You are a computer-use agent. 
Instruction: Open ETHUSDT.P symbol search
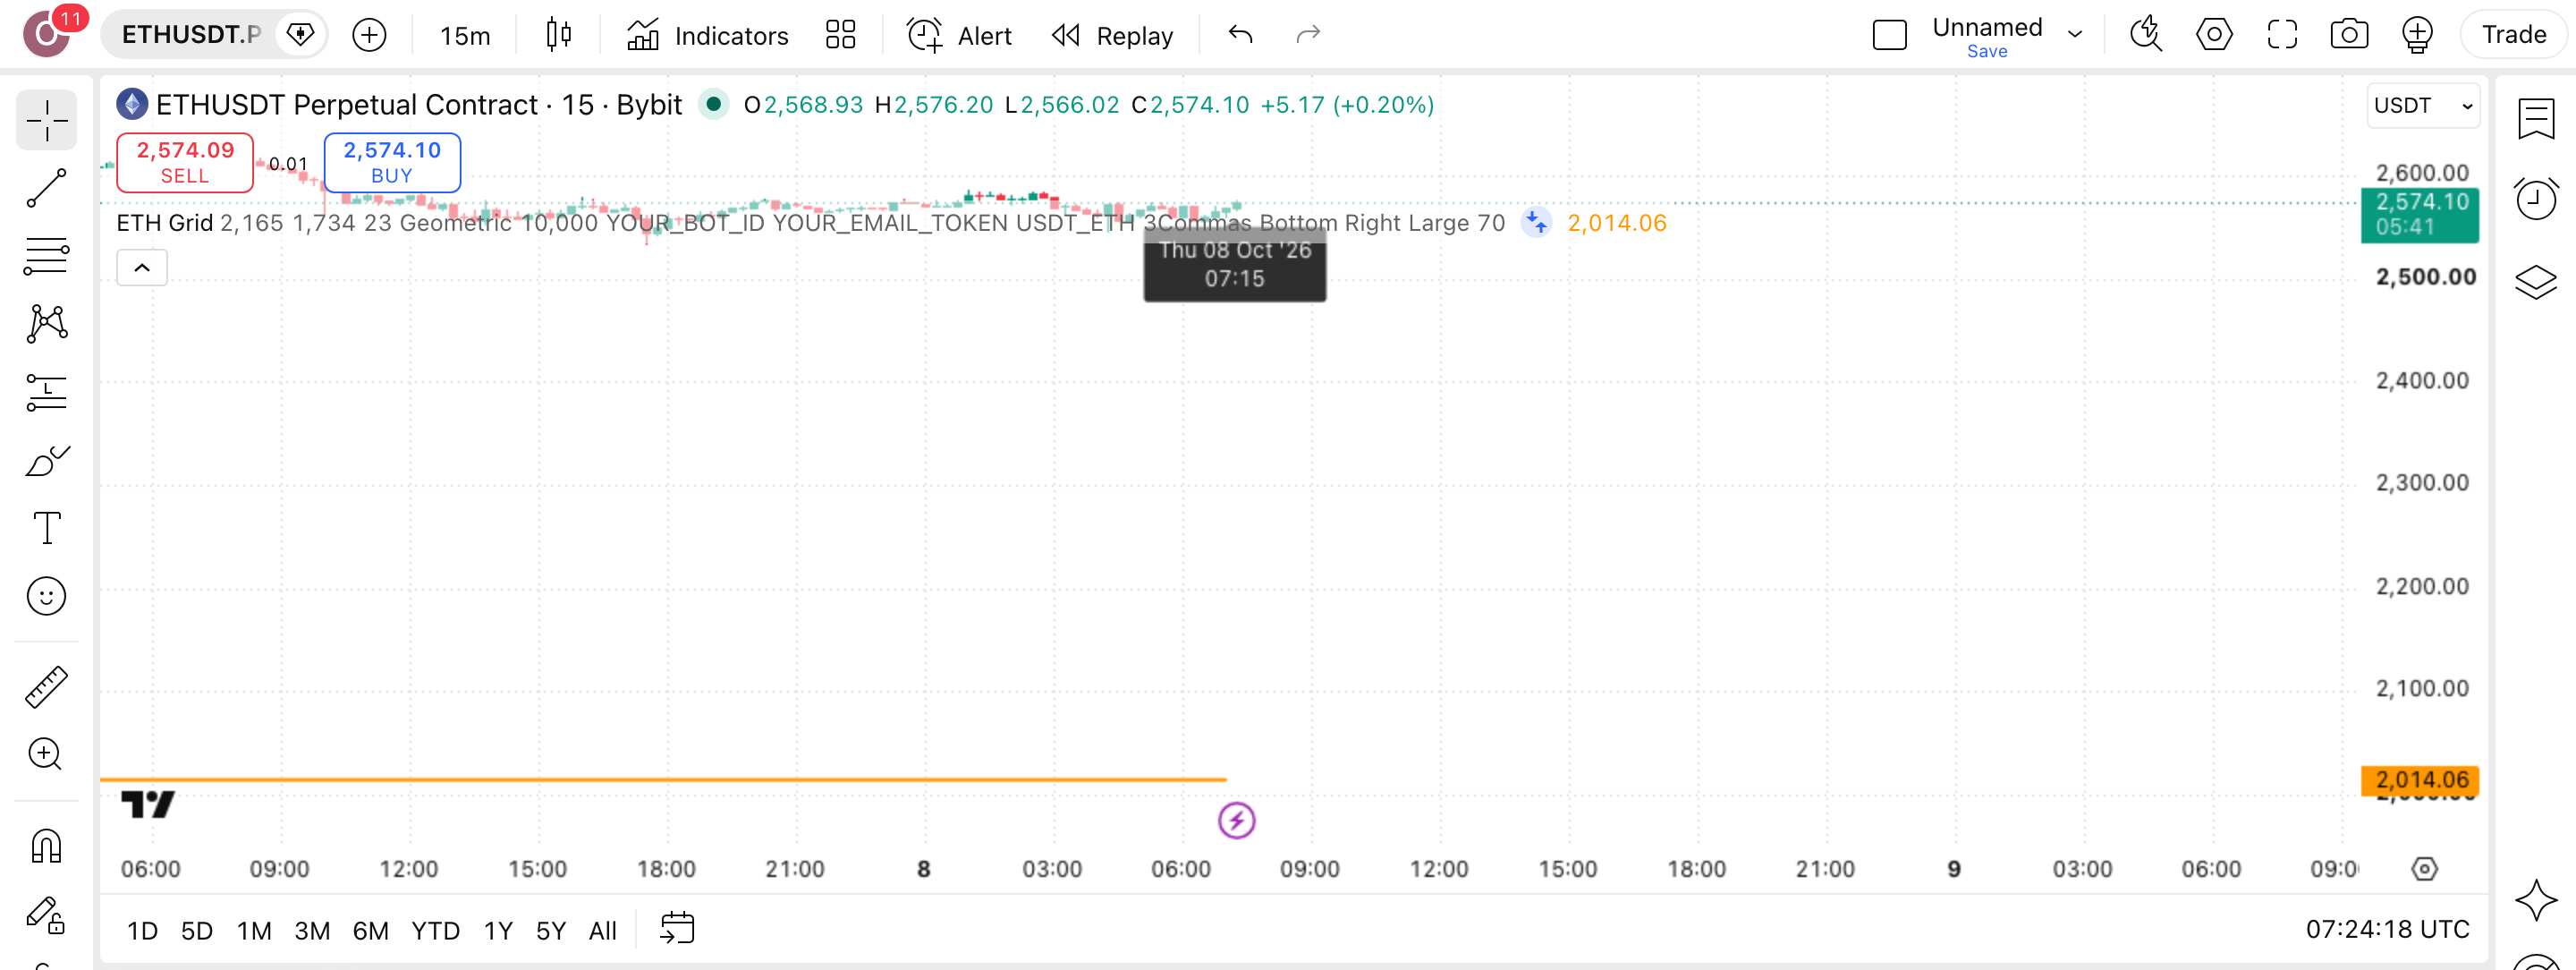coord(192,35)
